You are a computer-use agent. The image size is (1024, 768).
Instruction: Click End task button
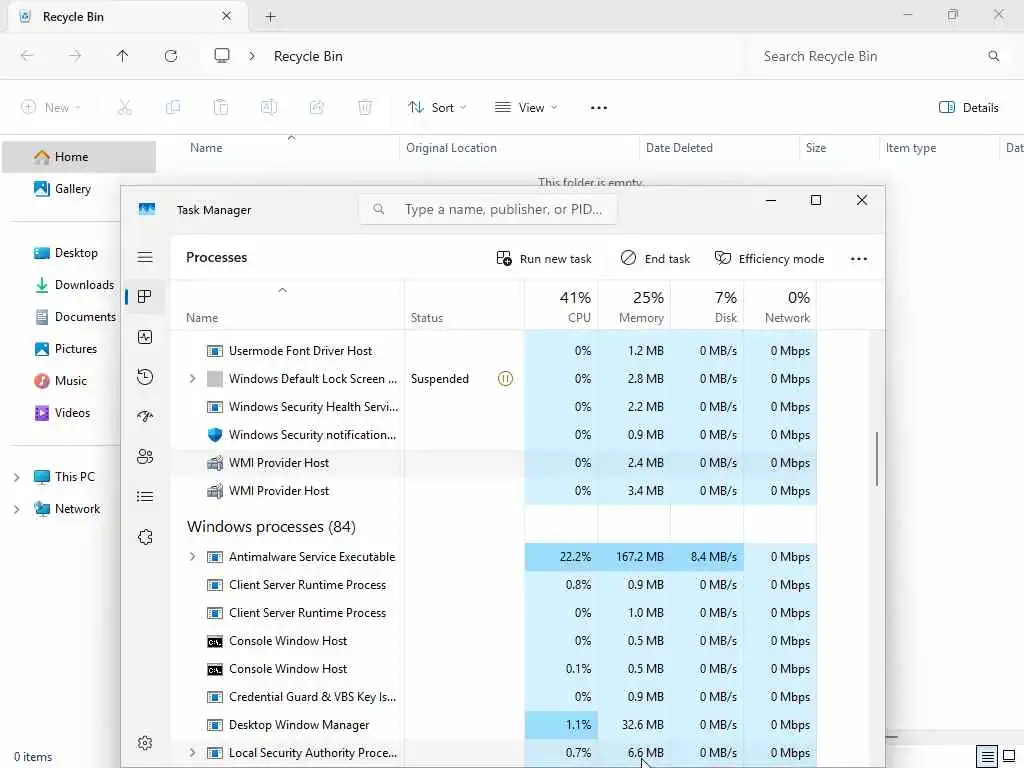click(655, 259)
